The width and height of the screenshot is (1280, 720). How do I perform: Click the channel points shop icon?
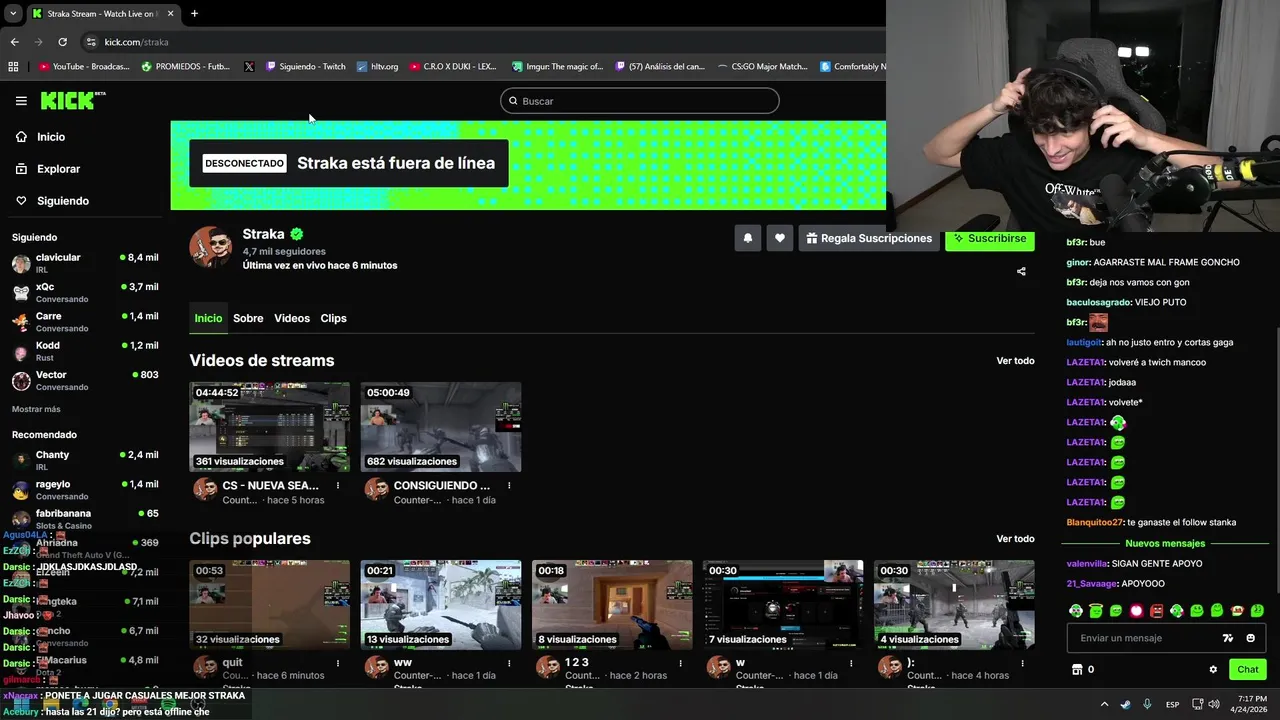pos(1077,670)
